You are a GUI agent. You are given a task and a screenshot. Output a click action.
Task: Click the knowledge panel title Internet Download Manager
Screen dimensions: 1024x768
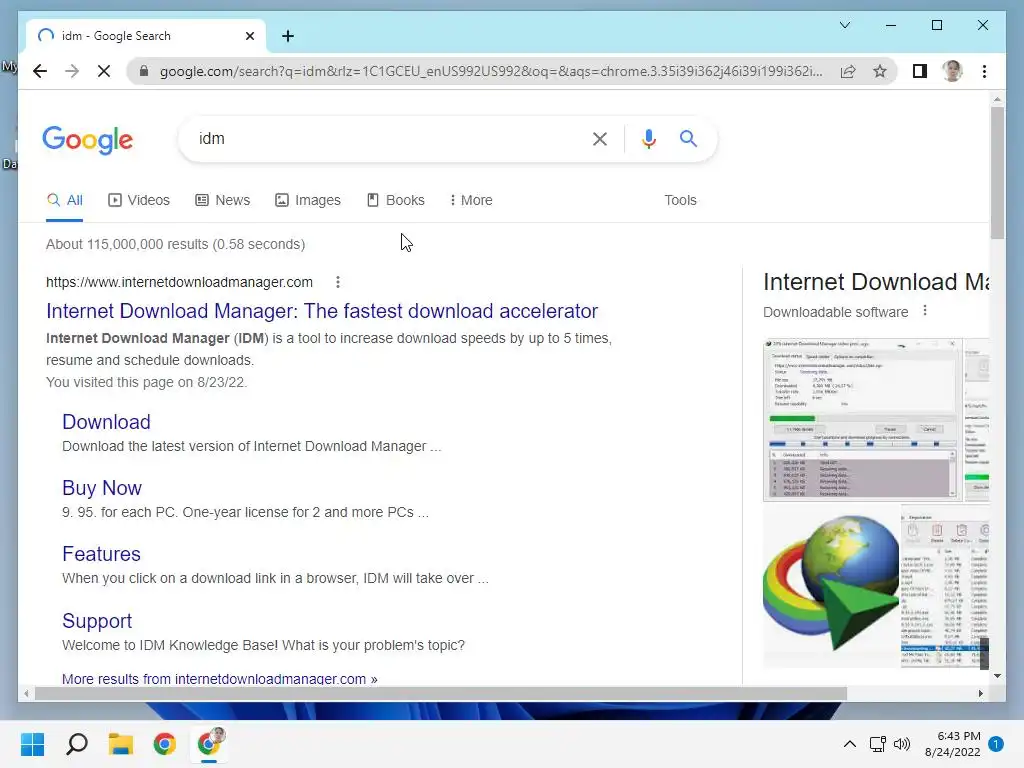(876, 282)
